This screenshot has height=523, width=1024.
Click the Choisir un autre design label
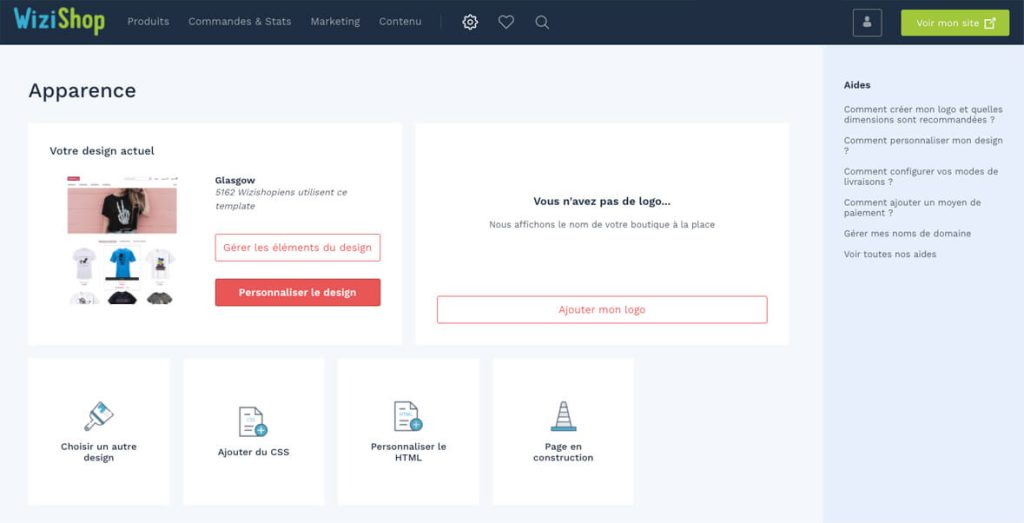99,452
